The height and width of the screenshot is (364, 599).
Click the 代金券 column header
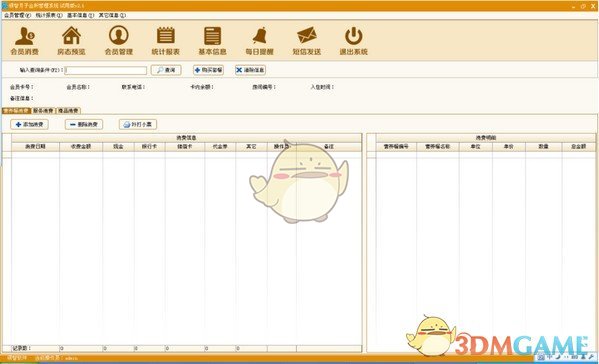click(220, 146)
